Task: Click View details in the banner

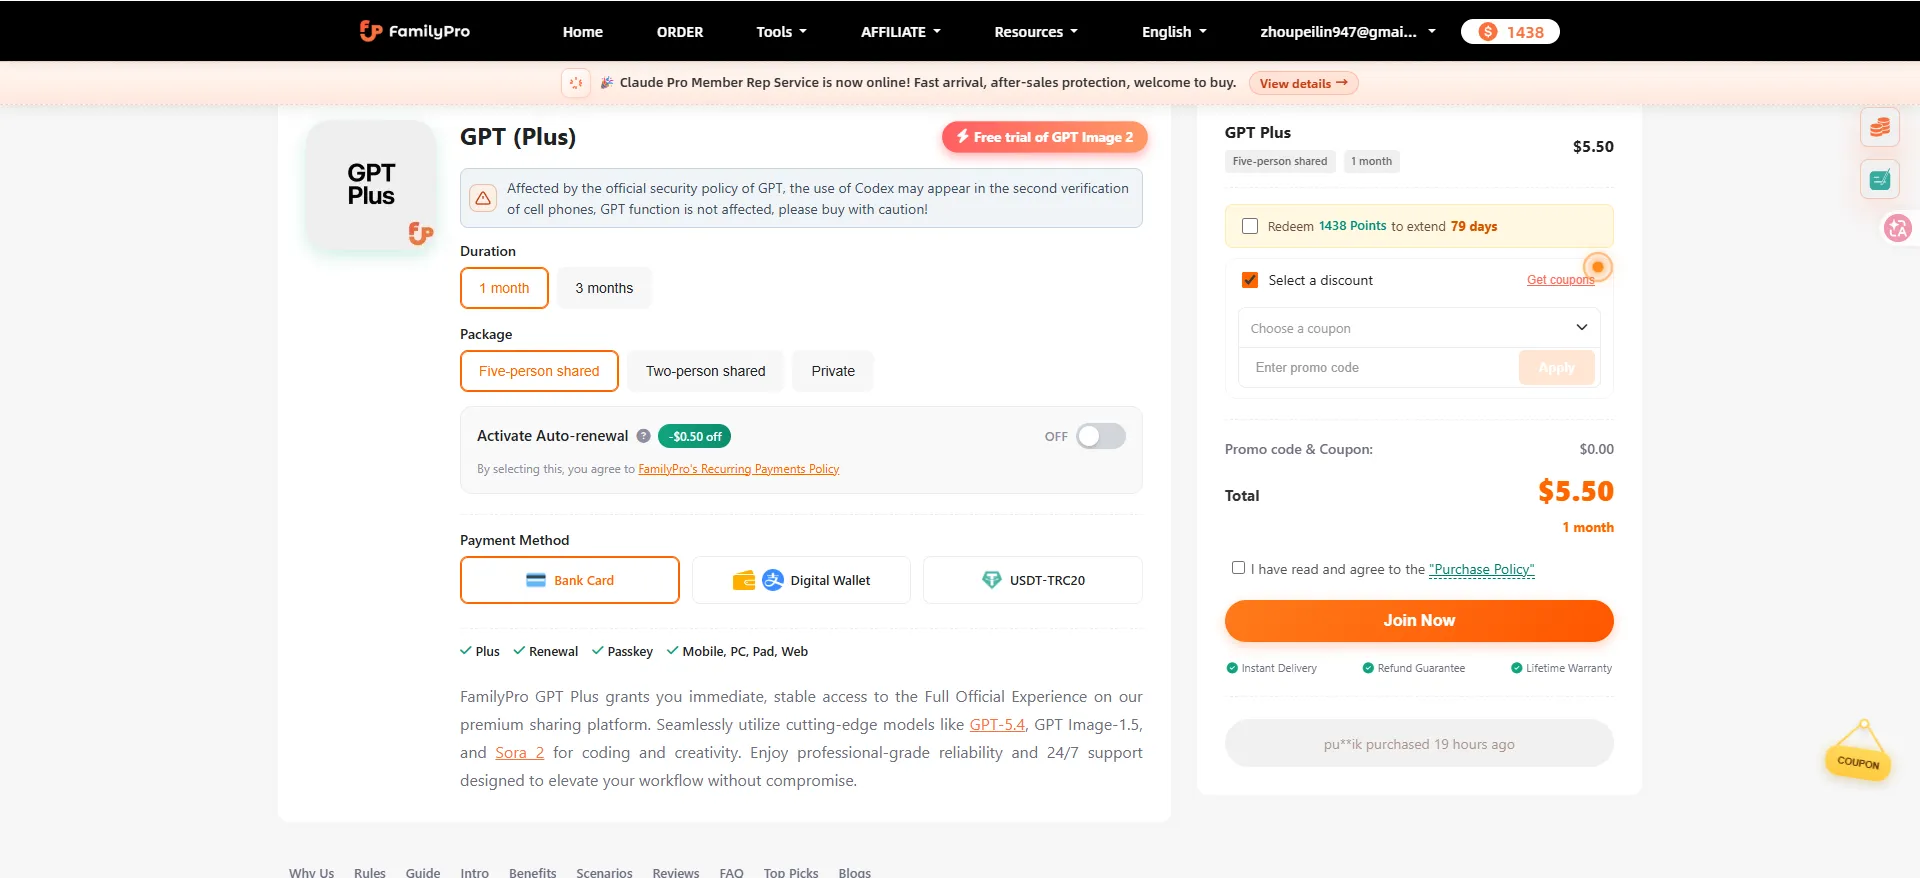Action: 1303,83
